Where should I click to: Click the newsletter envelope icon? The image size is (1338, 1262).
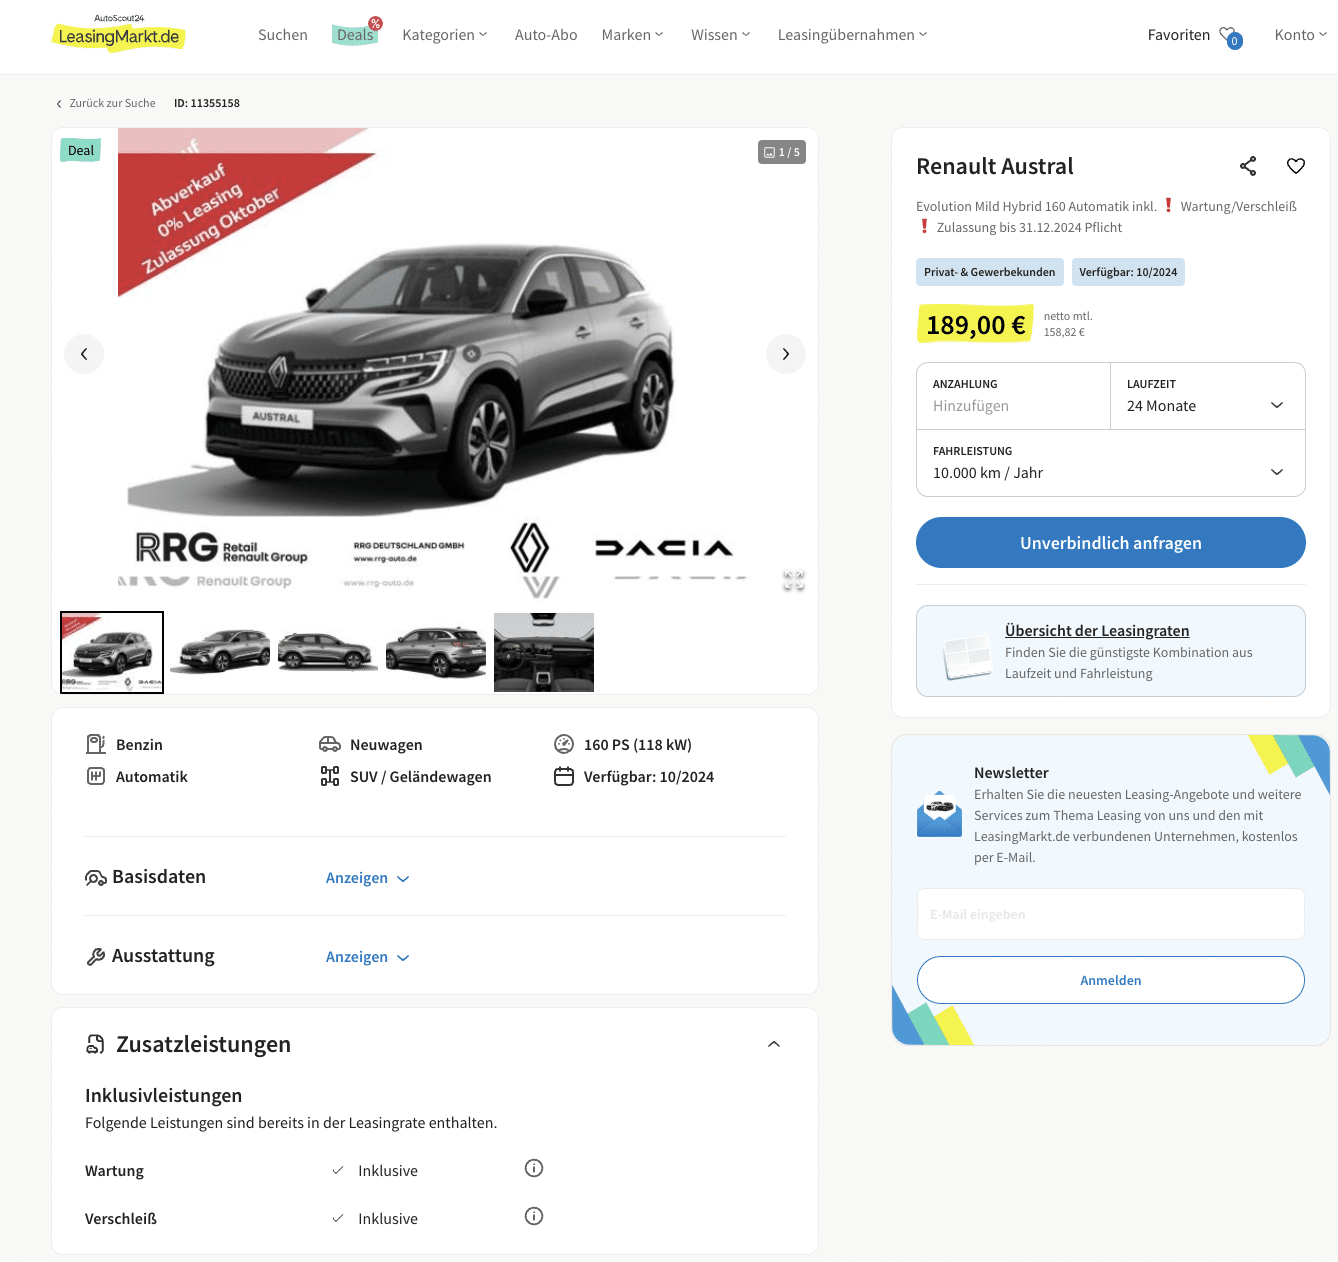pyautogui.click(x=939, y=814)
